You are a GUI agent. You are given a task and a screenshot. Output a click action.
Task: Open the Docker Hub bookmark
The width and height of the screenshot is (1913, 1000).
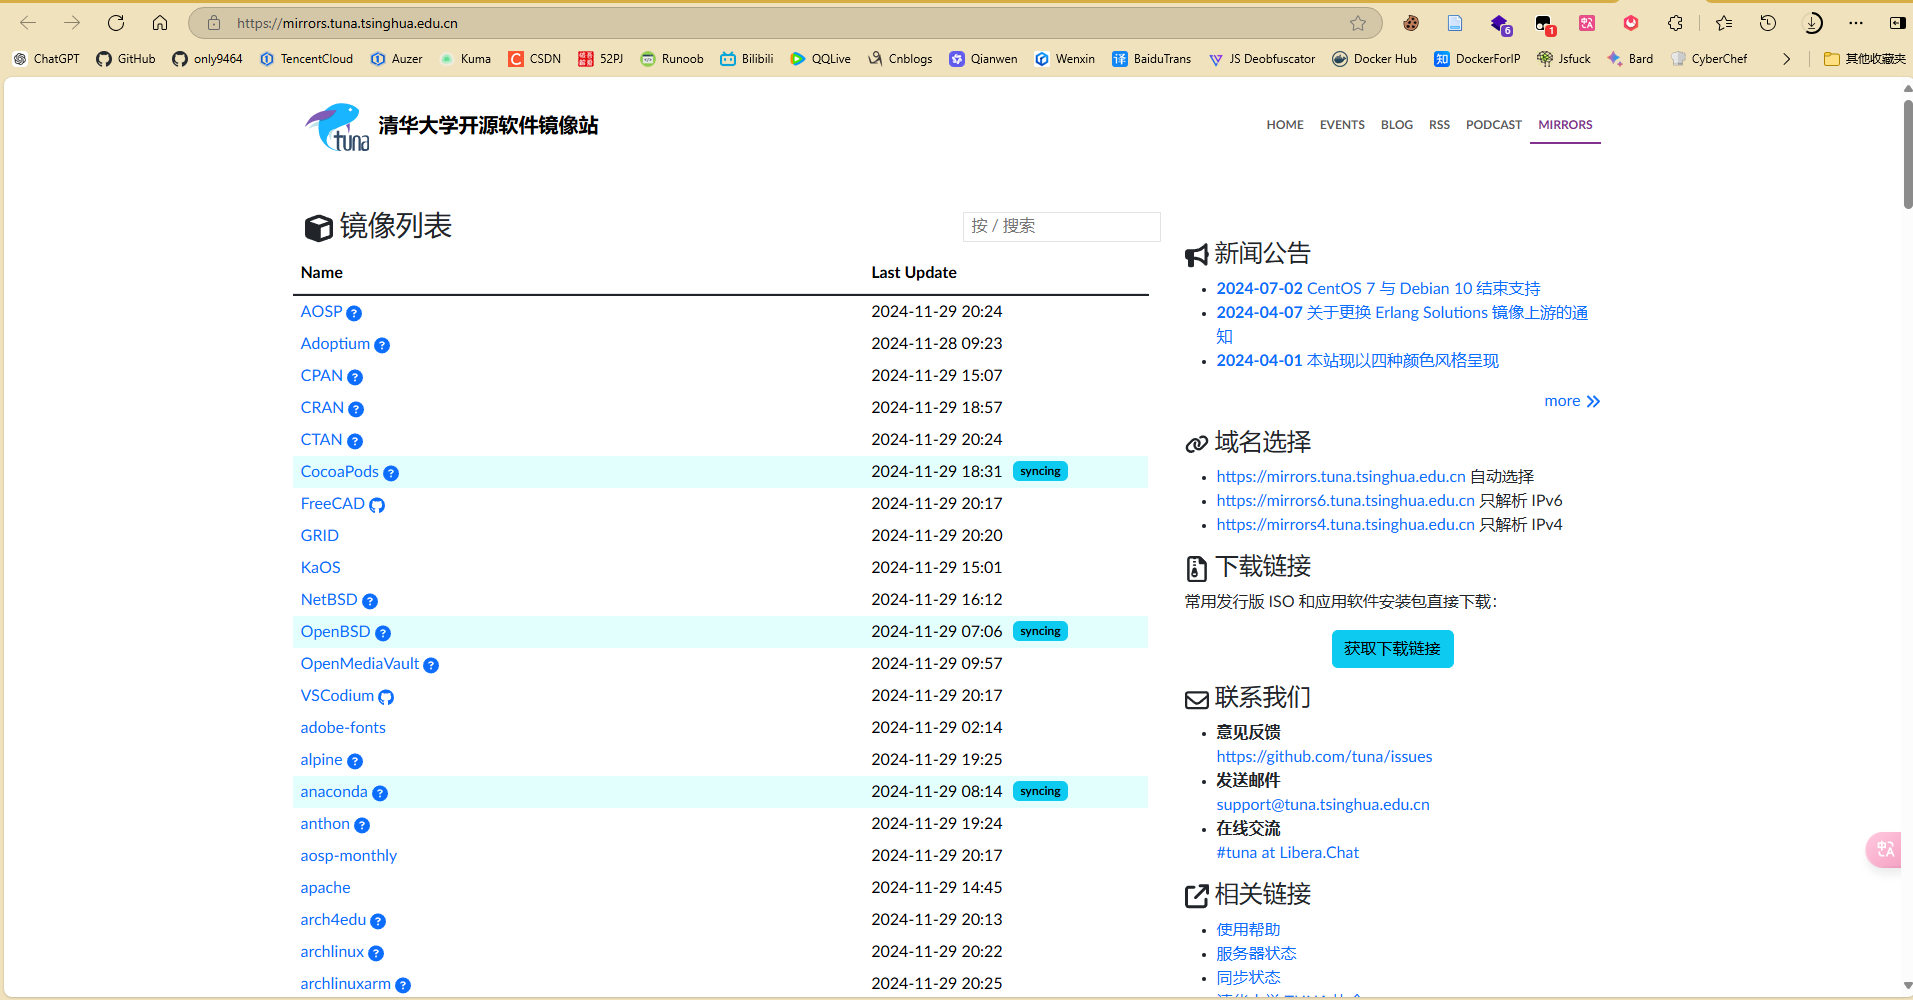tap(1374, 59)
